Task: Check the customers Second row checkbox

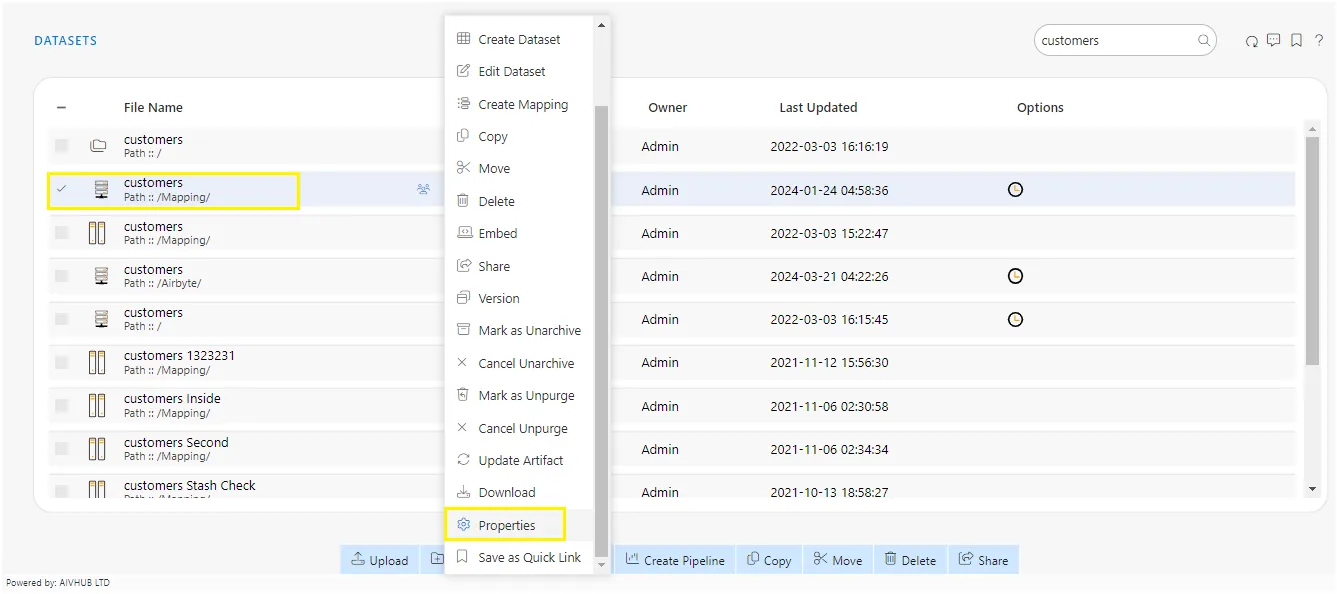Action: pyautogui.click(x=61, y=449)
